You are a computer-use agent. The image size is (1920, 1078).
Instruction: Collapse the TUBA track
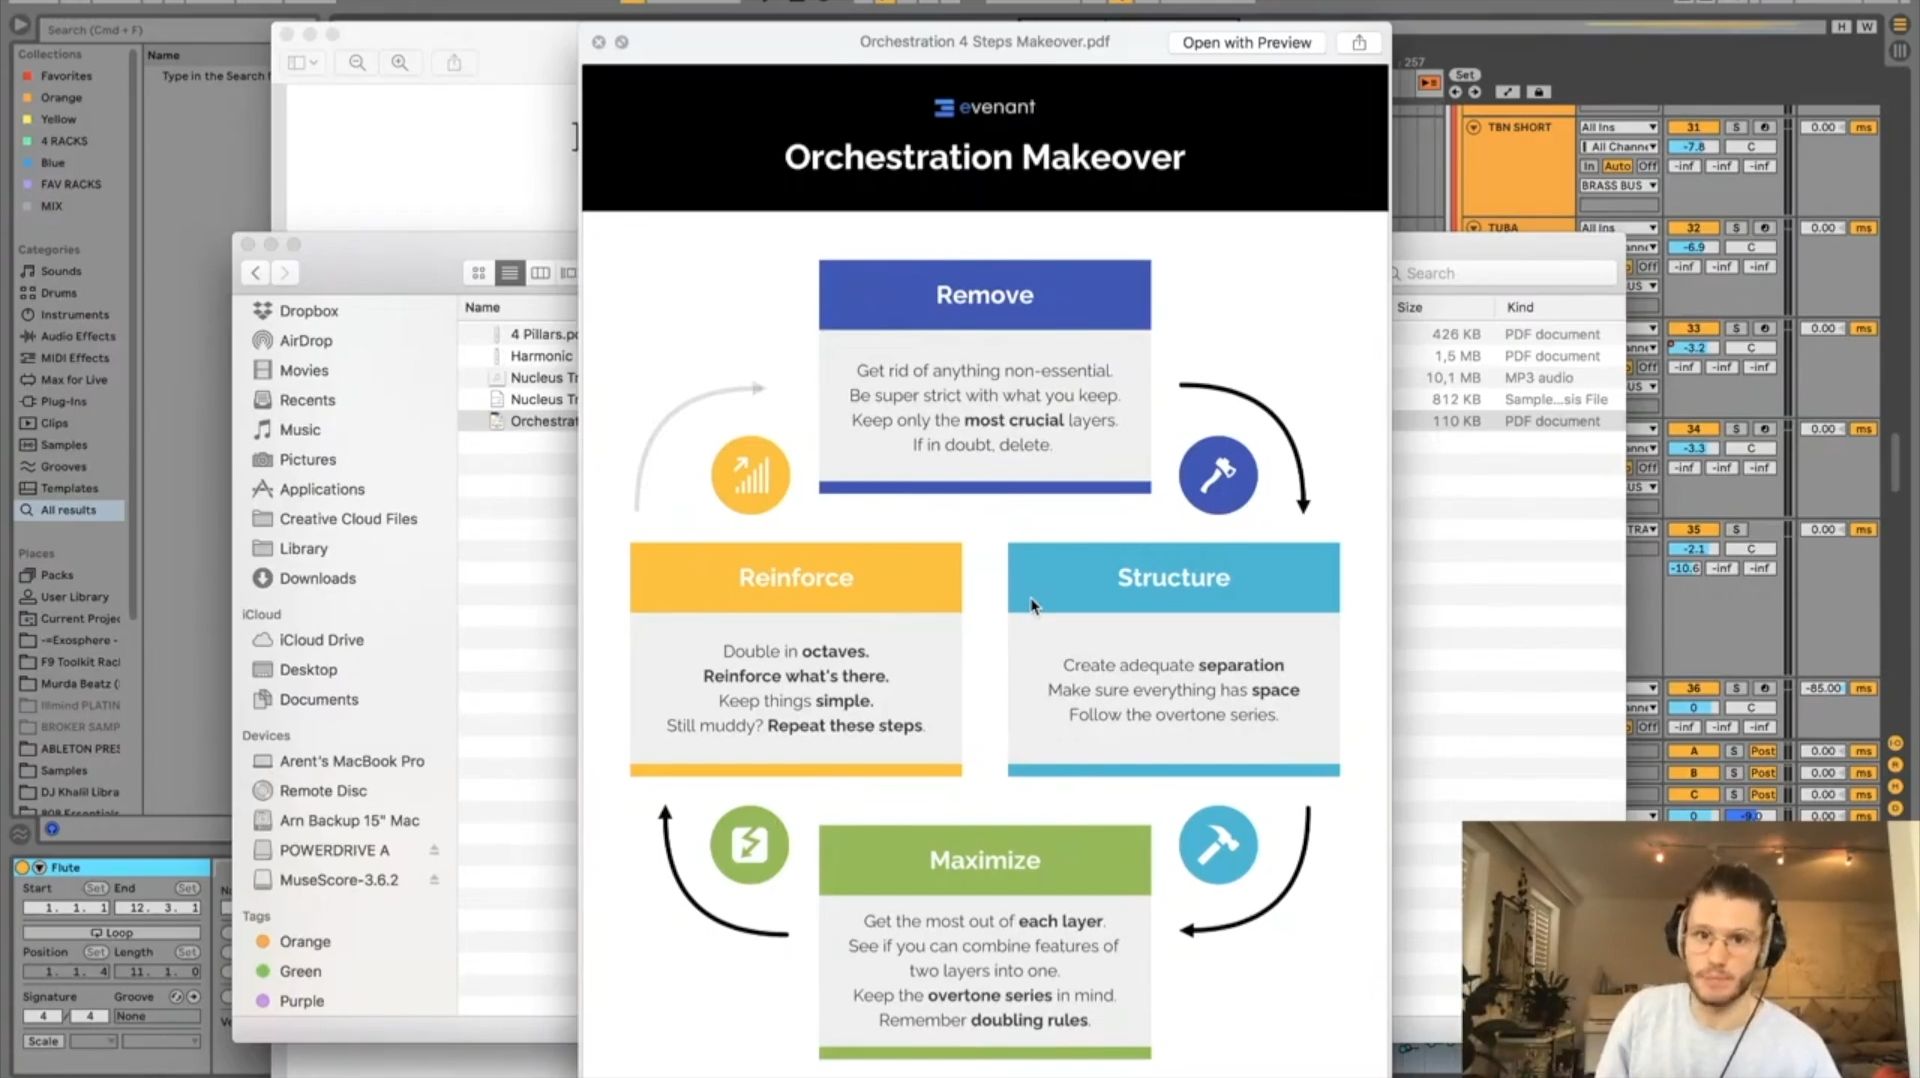tap(1473, 228)
